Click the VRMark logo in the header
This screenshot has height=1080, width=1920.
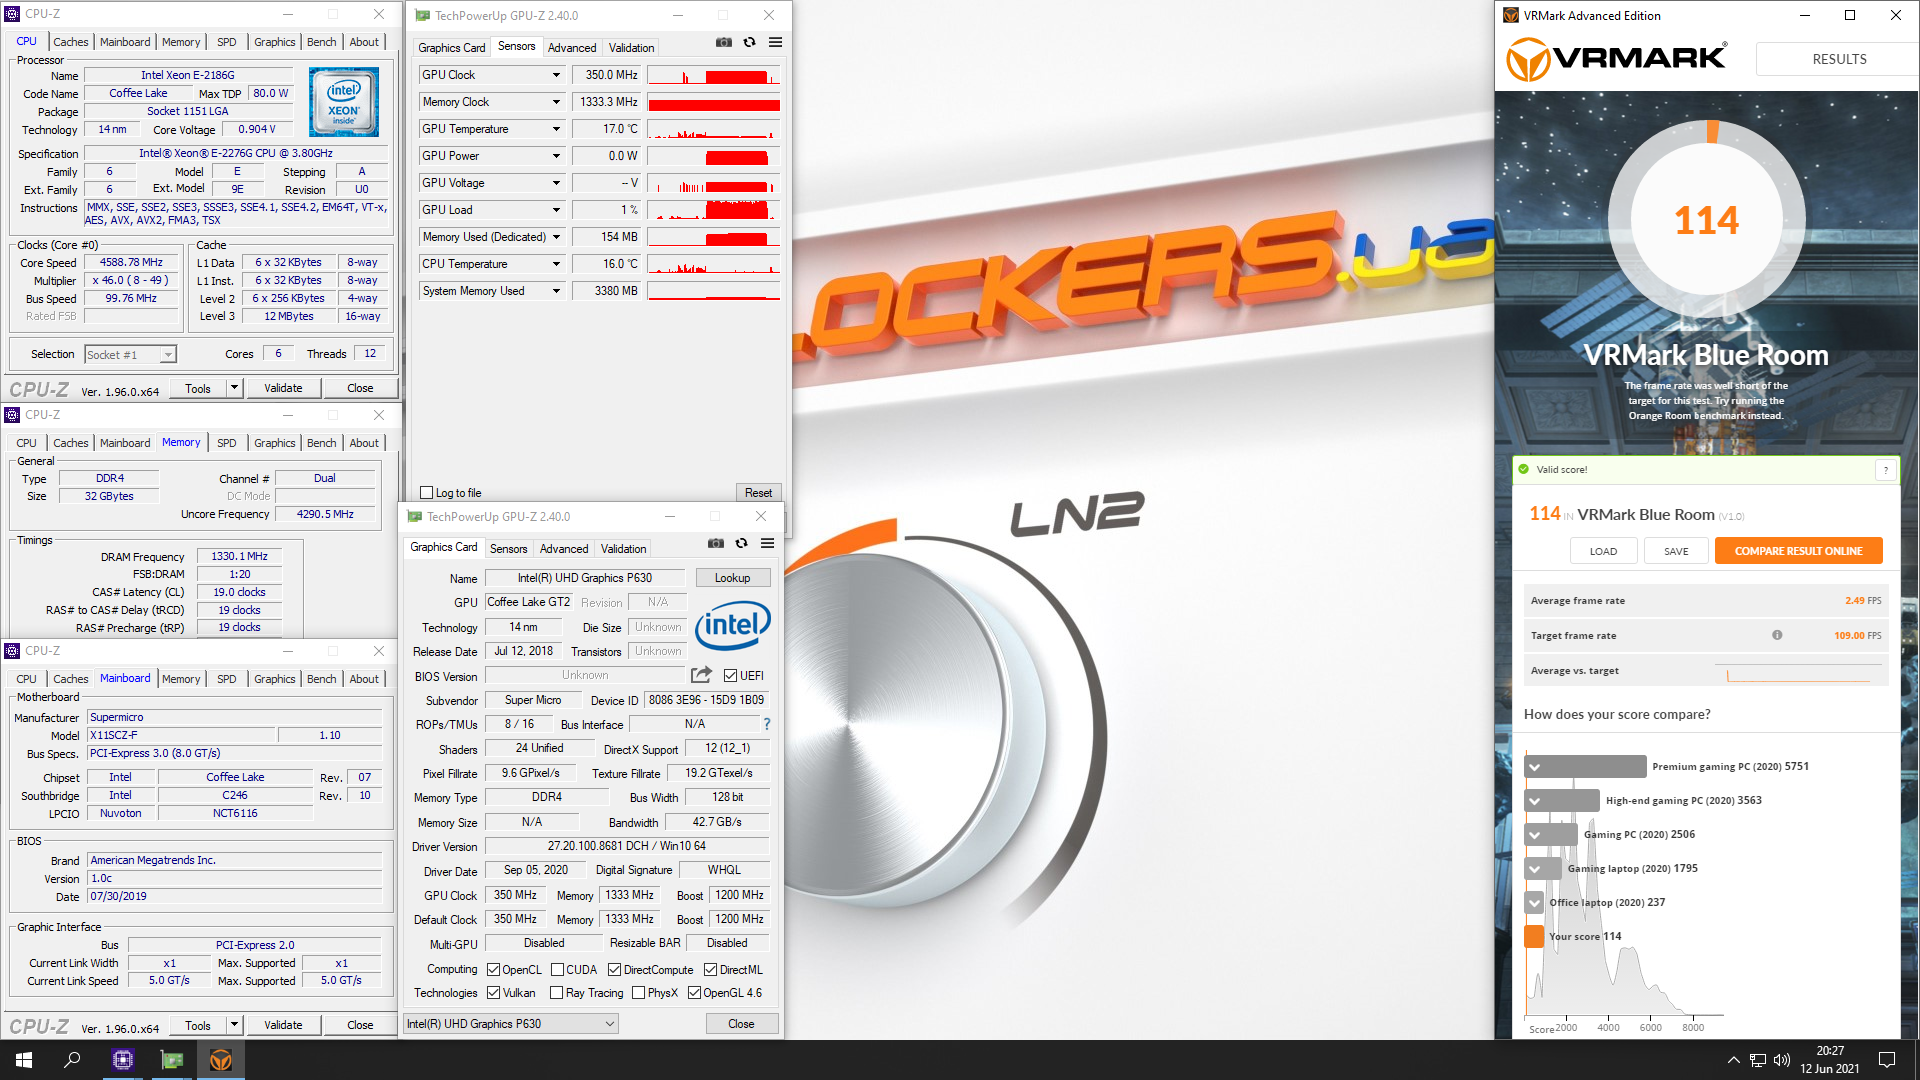(x=1616, y=59)
